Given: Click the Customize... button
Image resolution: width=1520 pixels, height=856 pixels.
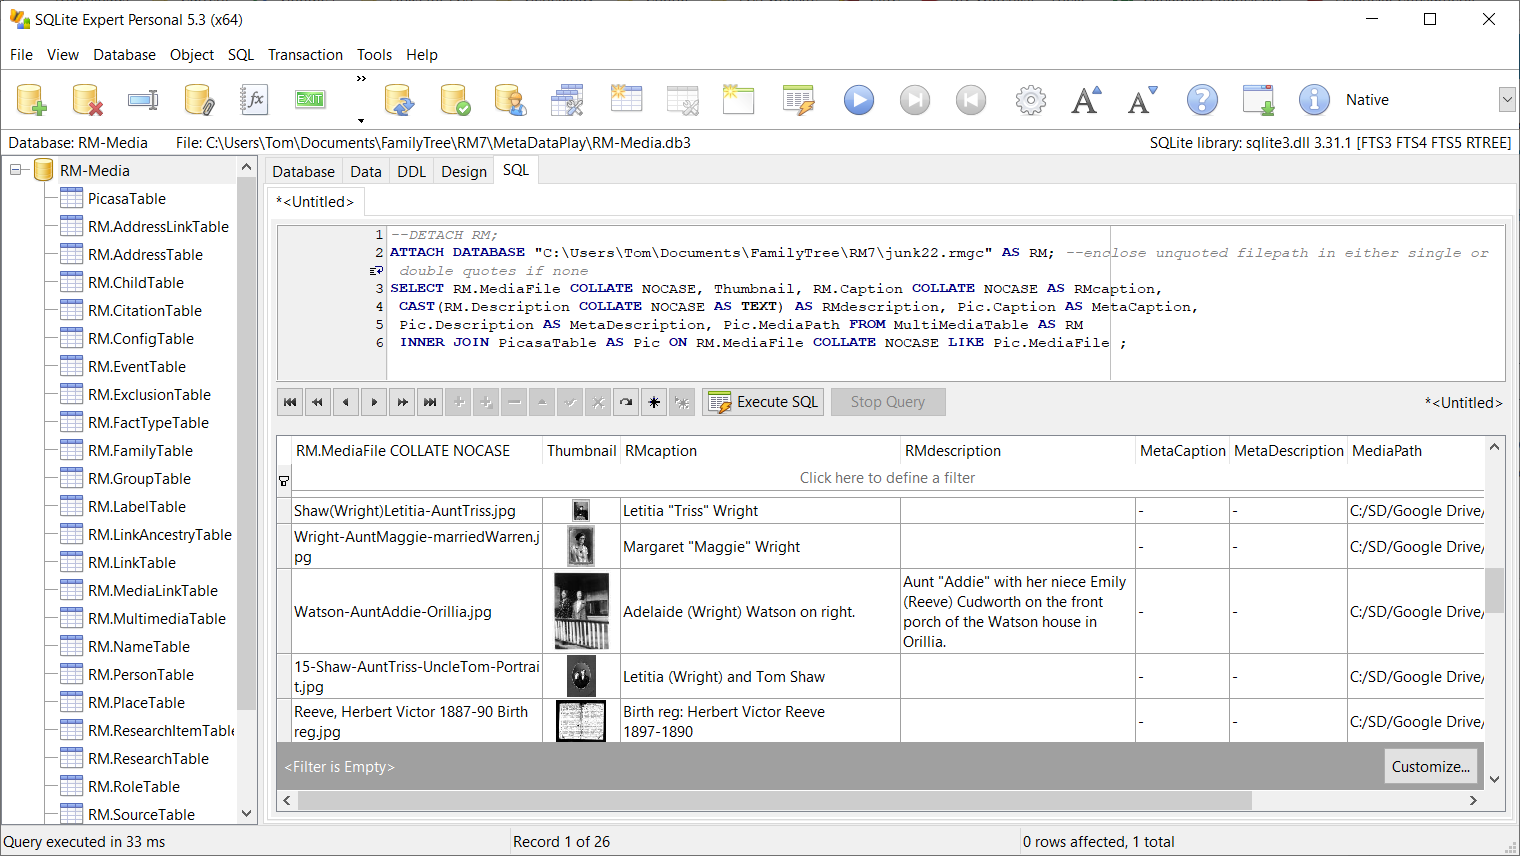Looking at the screenshot, I should pos(1430,767).
